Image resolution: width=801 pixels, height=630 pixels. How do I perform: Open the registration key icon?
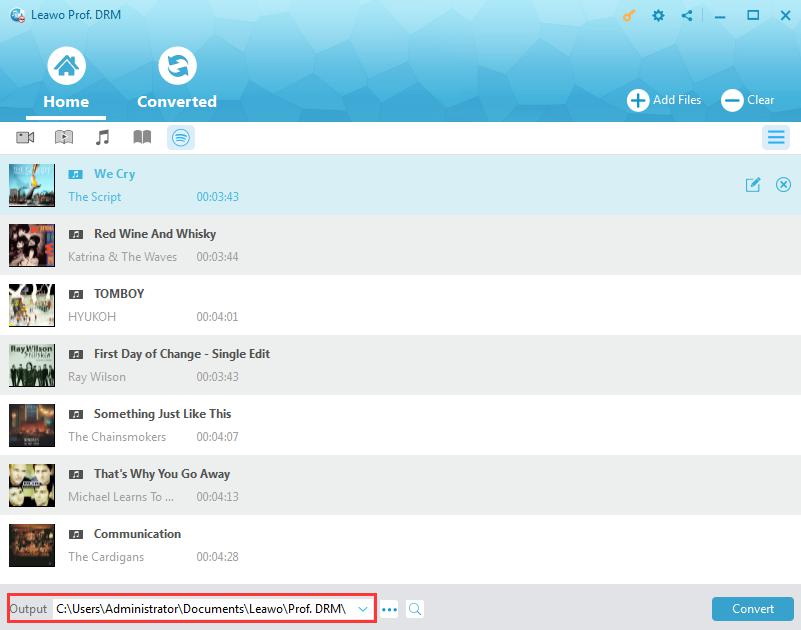(x=629, y=16)
